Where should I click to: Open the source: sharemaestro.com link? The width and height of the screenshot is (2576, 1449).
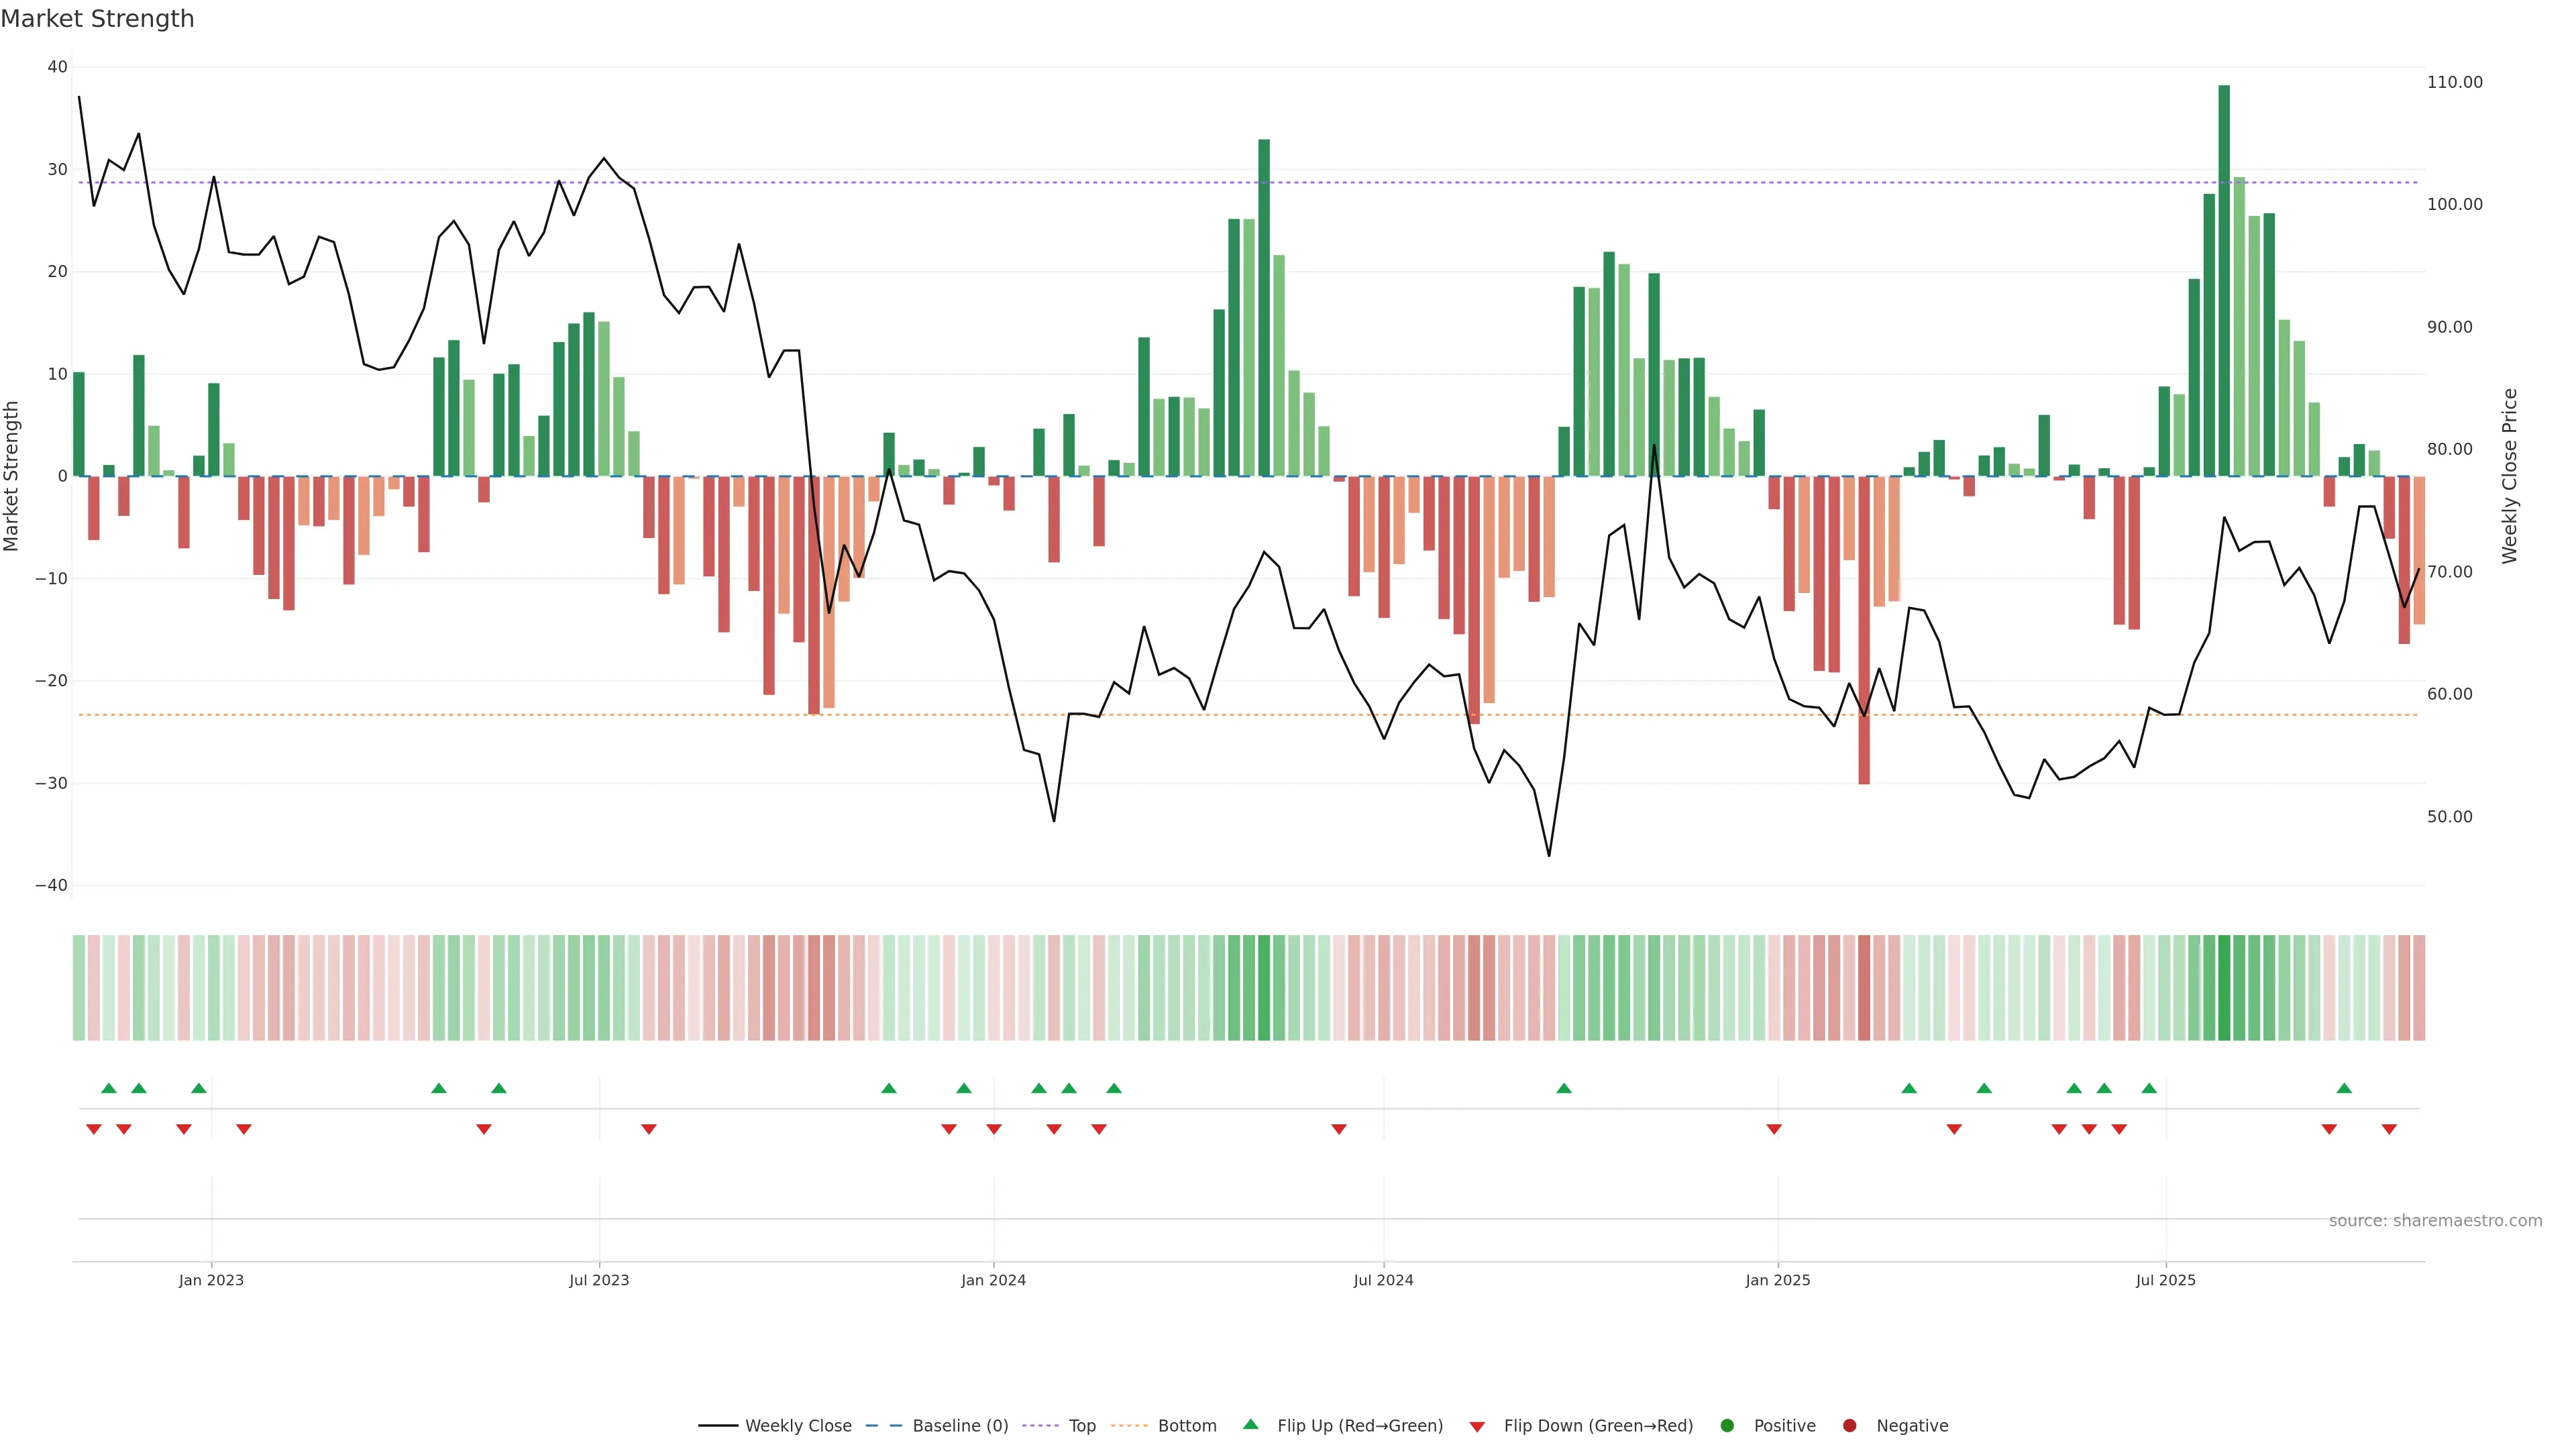2435,1220
